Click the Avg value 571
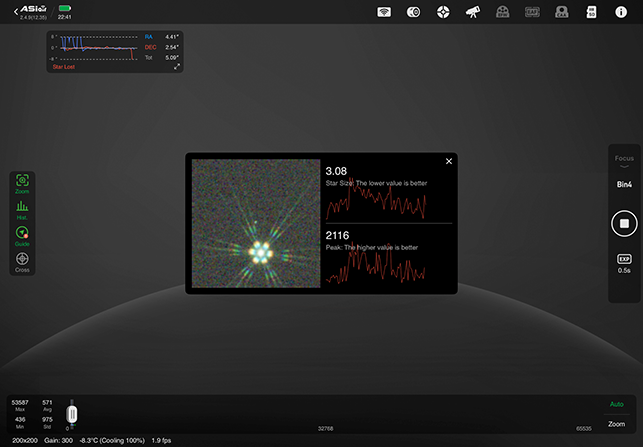This screenshot has height=447, width=643. tap(47, 403)
